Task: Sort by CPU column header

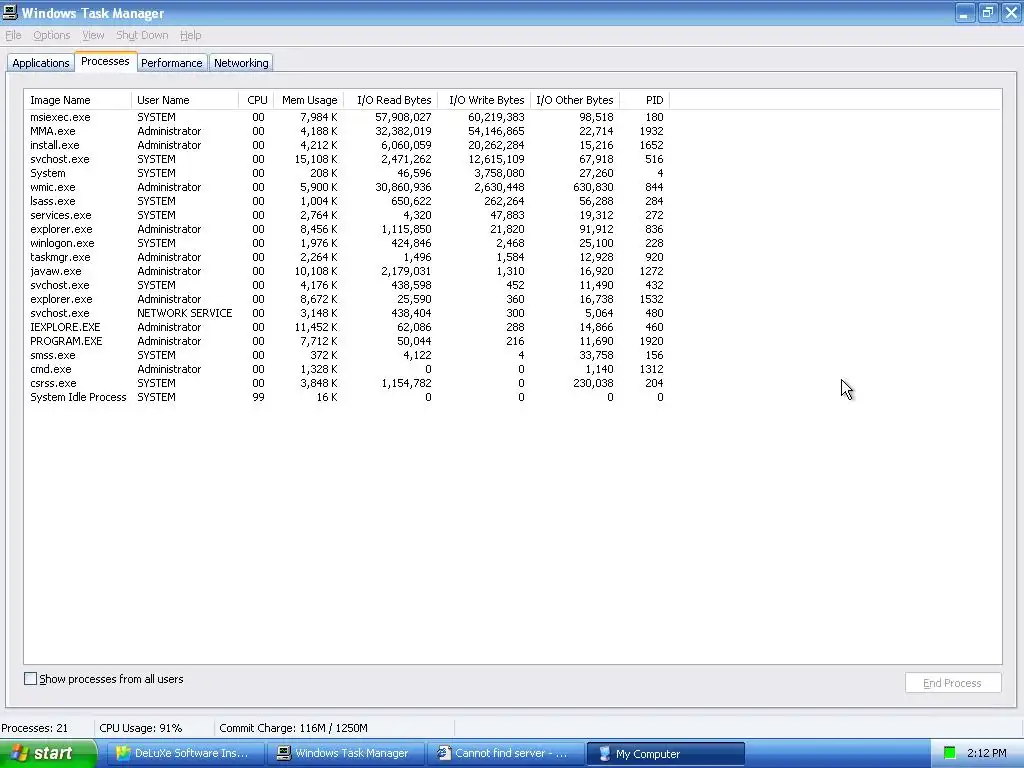Action: coord(257,100)
